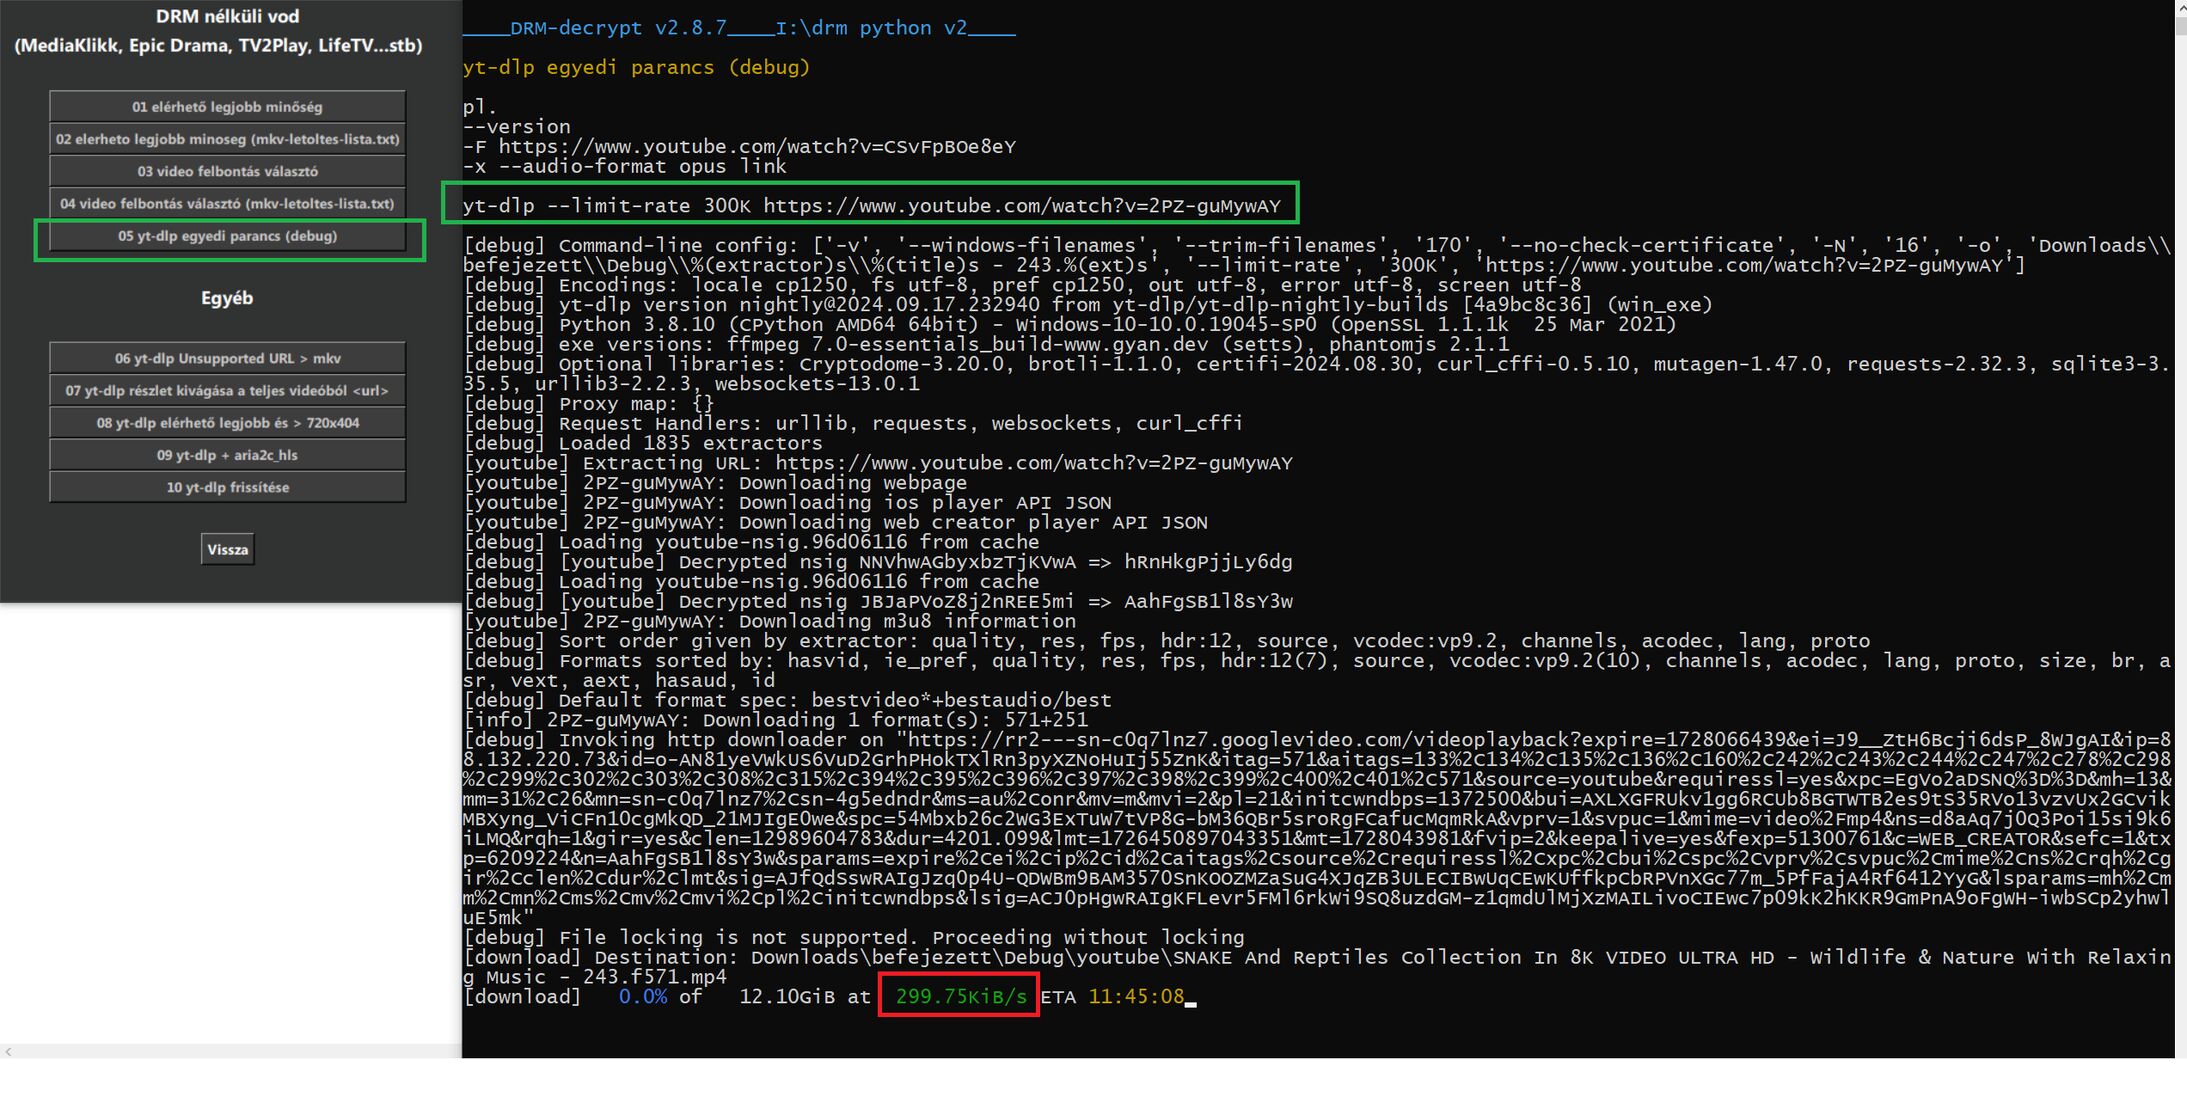Image resolution: width=2187 pixels, height=1103 pixels.
Task: Choose '04 video felbontás választó (mkv-letoltes-lista.txt)'
Action: point(227,203)
